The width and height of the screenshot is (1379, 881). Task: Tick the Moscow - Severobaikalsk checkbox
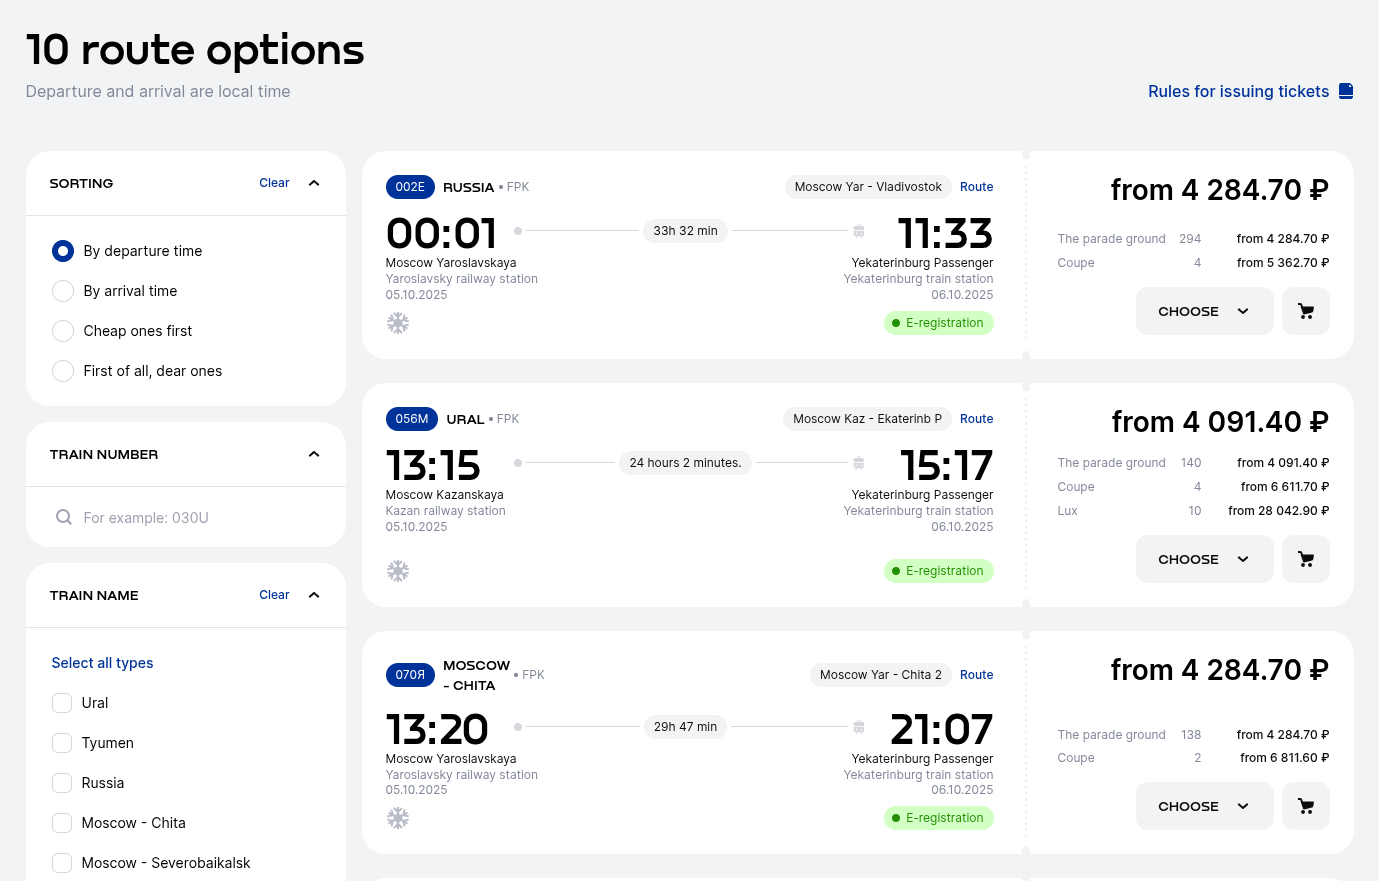tap(62, 863)
